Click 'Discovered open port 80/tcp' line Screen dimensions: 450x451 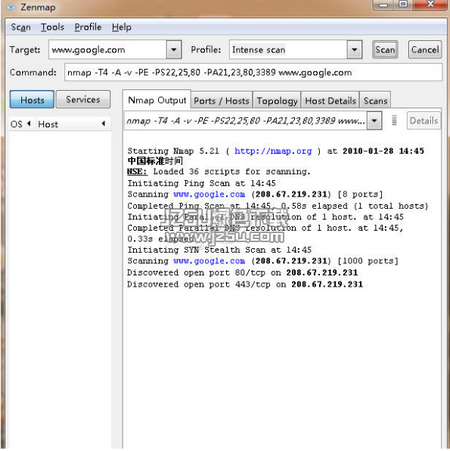242,273
